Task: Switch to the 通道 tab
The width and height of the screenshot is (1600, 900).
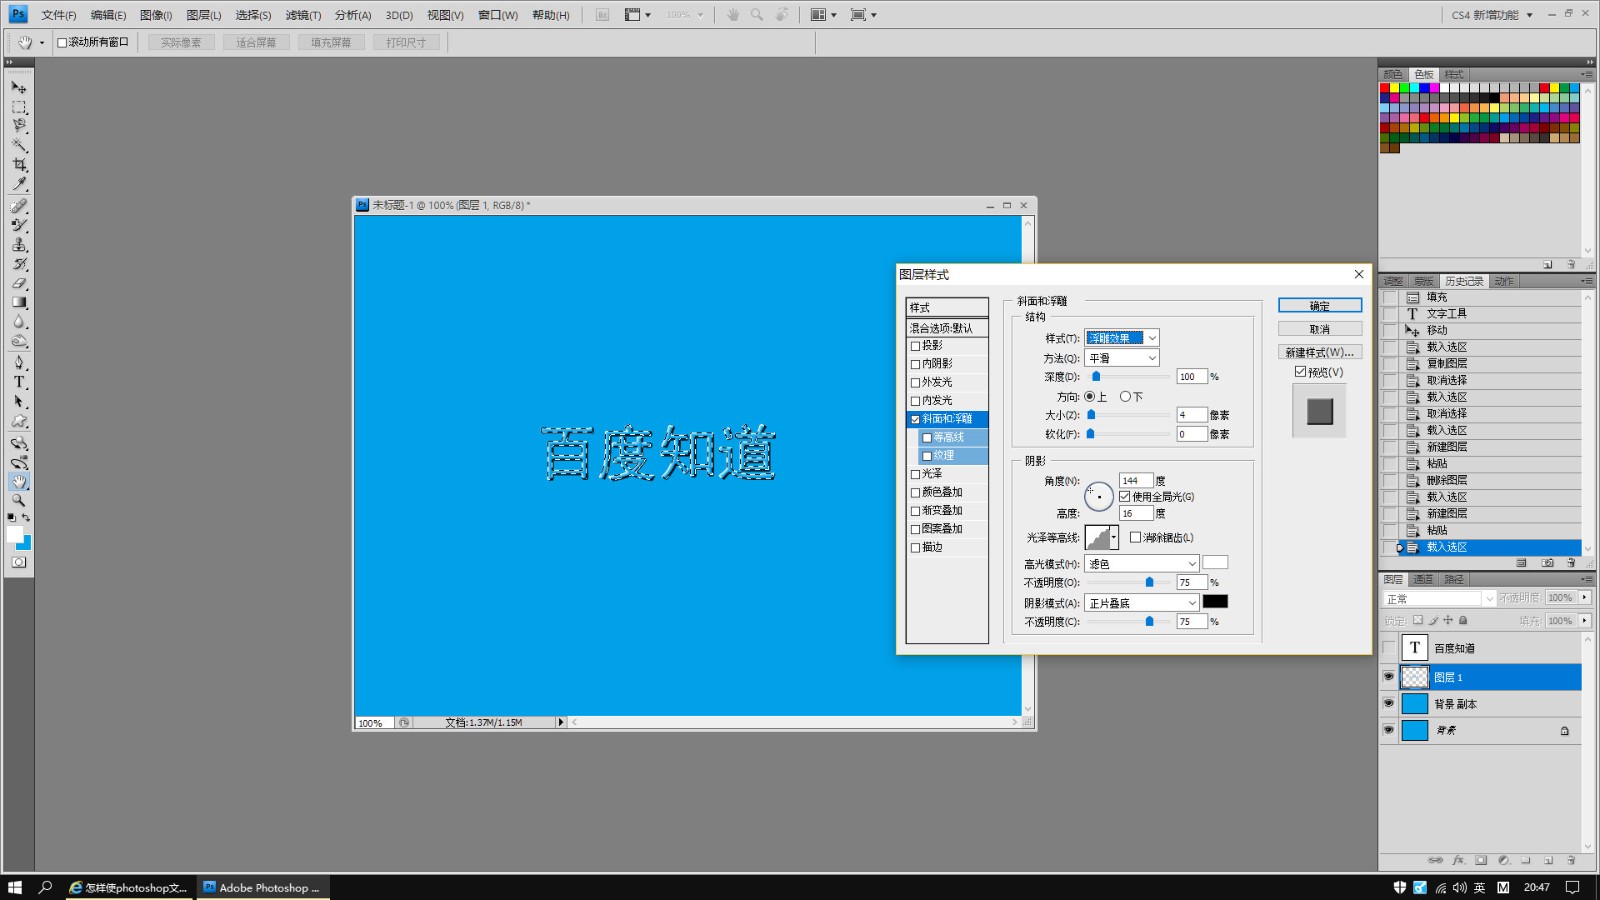Action: (1424, 579)
